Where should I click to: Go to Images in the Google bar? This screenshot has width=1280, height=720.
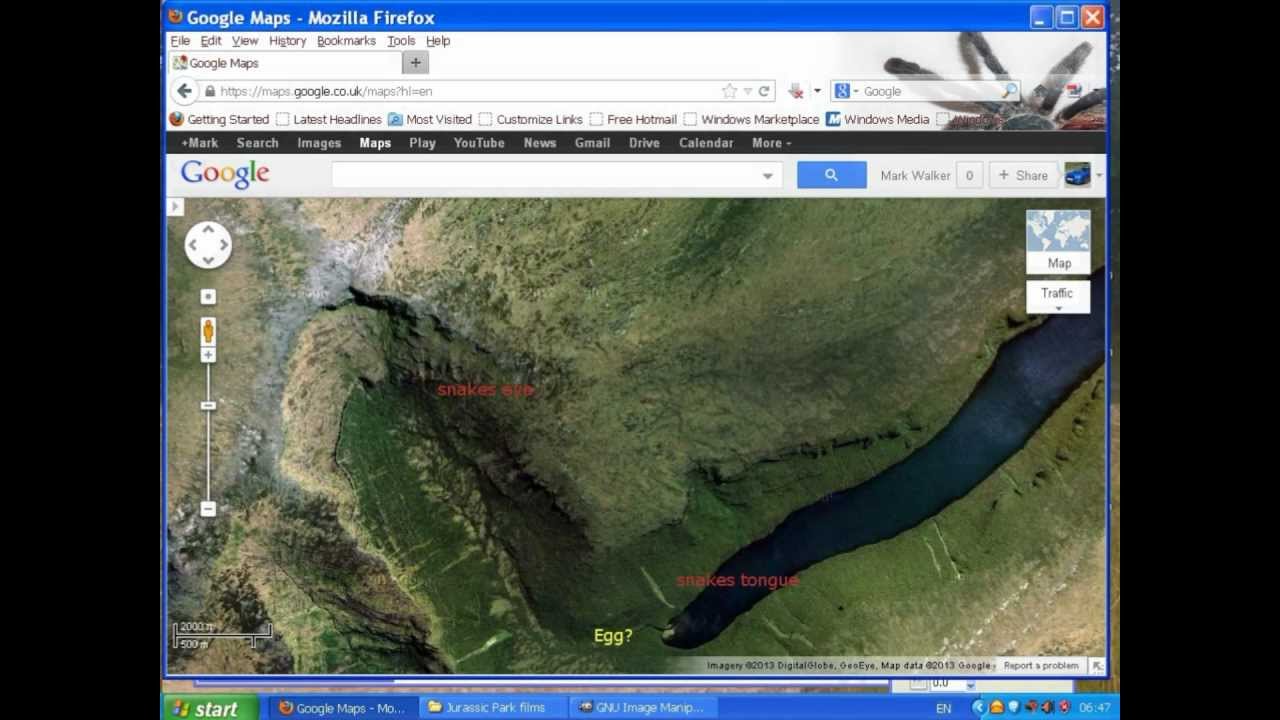[x=319, y=143]
